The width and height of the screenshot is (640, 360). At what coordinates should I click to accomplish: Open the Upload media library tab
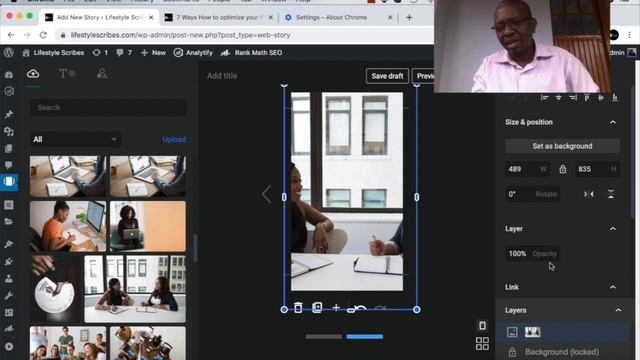click(33, 74)
